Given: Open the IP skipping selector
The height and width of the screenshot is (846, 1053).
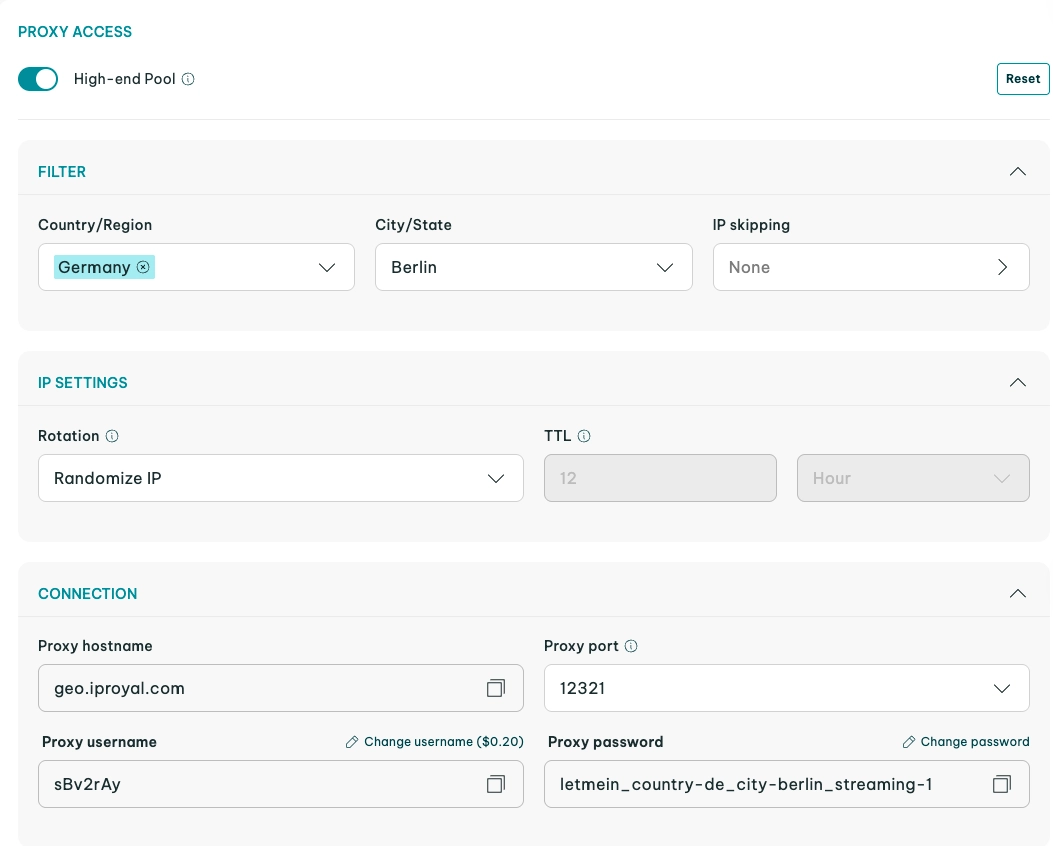Looking at the screenshot, I should (x=871, y=267).
